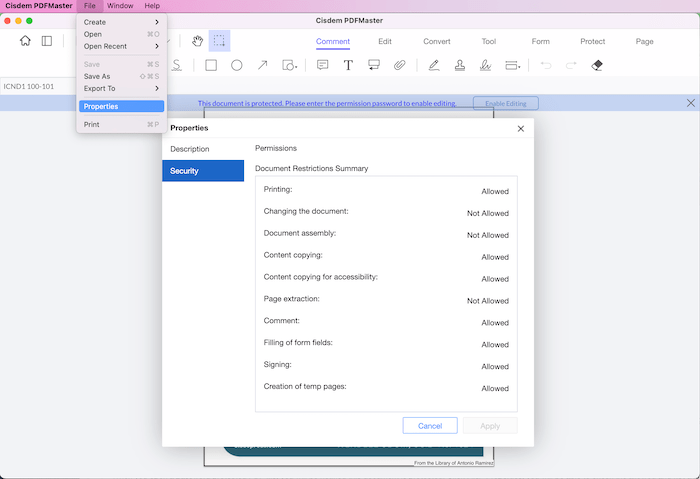Select the Arrow drawing tool

click(262, 65)
